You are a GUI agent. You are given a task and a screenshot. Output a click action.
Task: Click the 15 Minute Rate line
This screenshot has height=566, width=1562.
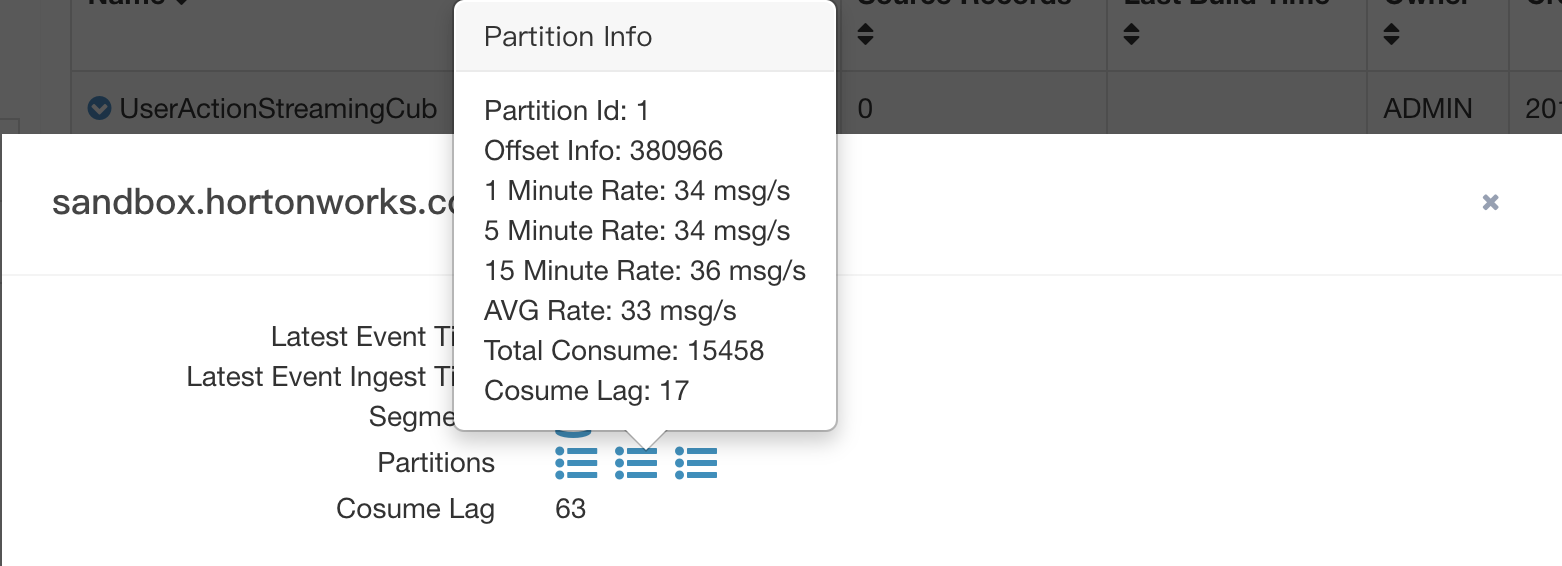click(644, 271)
